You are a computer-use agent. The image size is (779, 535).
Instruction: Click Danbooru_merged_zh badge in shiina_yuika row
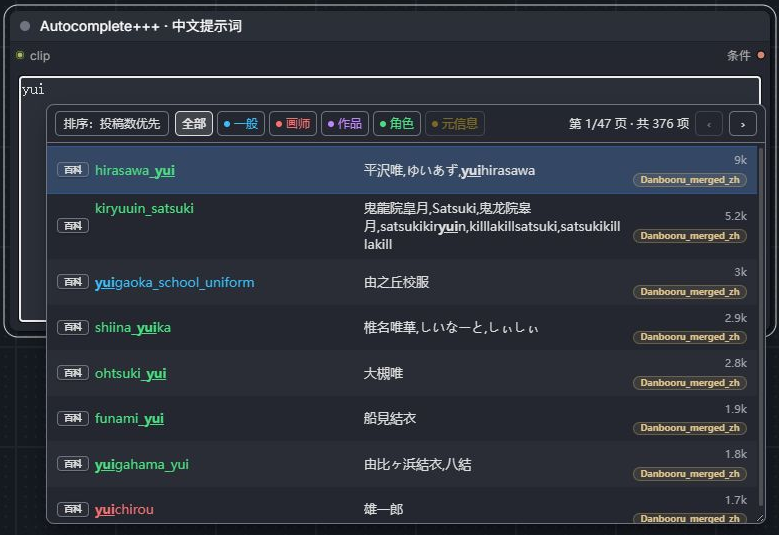(x=690, y=337)
